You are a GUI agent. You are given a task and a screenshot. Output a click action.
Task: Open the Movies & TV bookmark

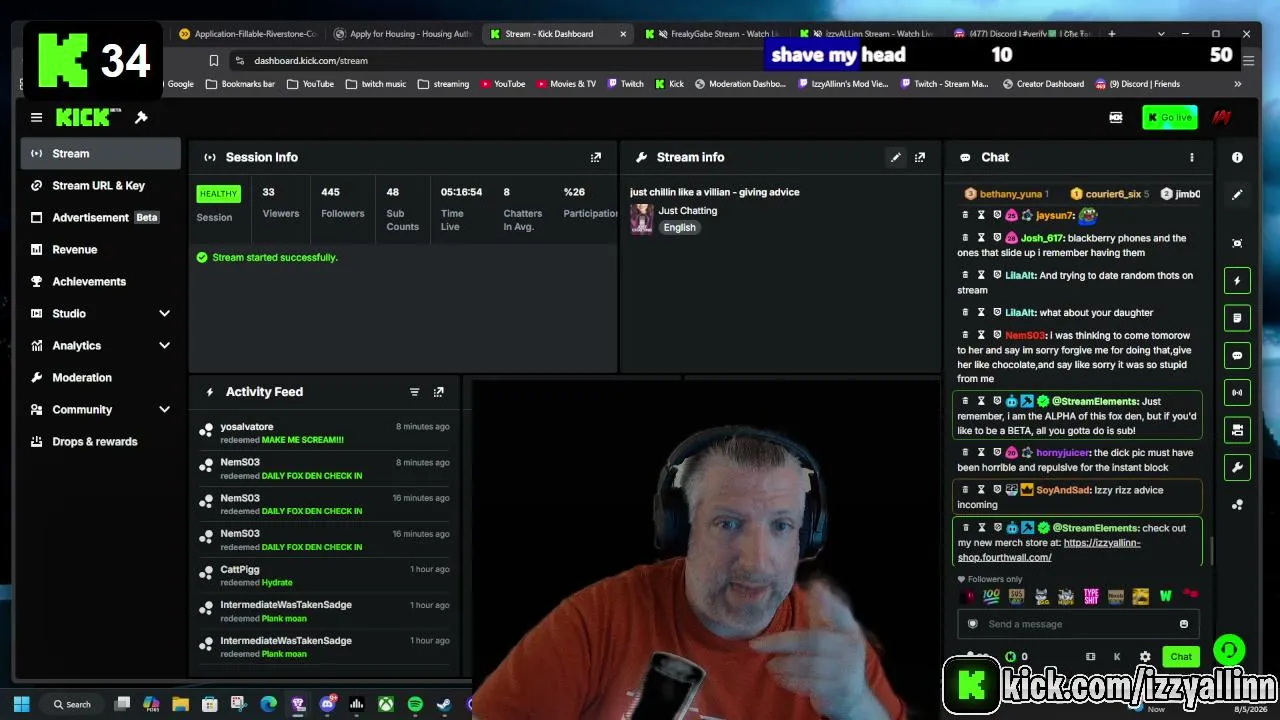[566, 84]
